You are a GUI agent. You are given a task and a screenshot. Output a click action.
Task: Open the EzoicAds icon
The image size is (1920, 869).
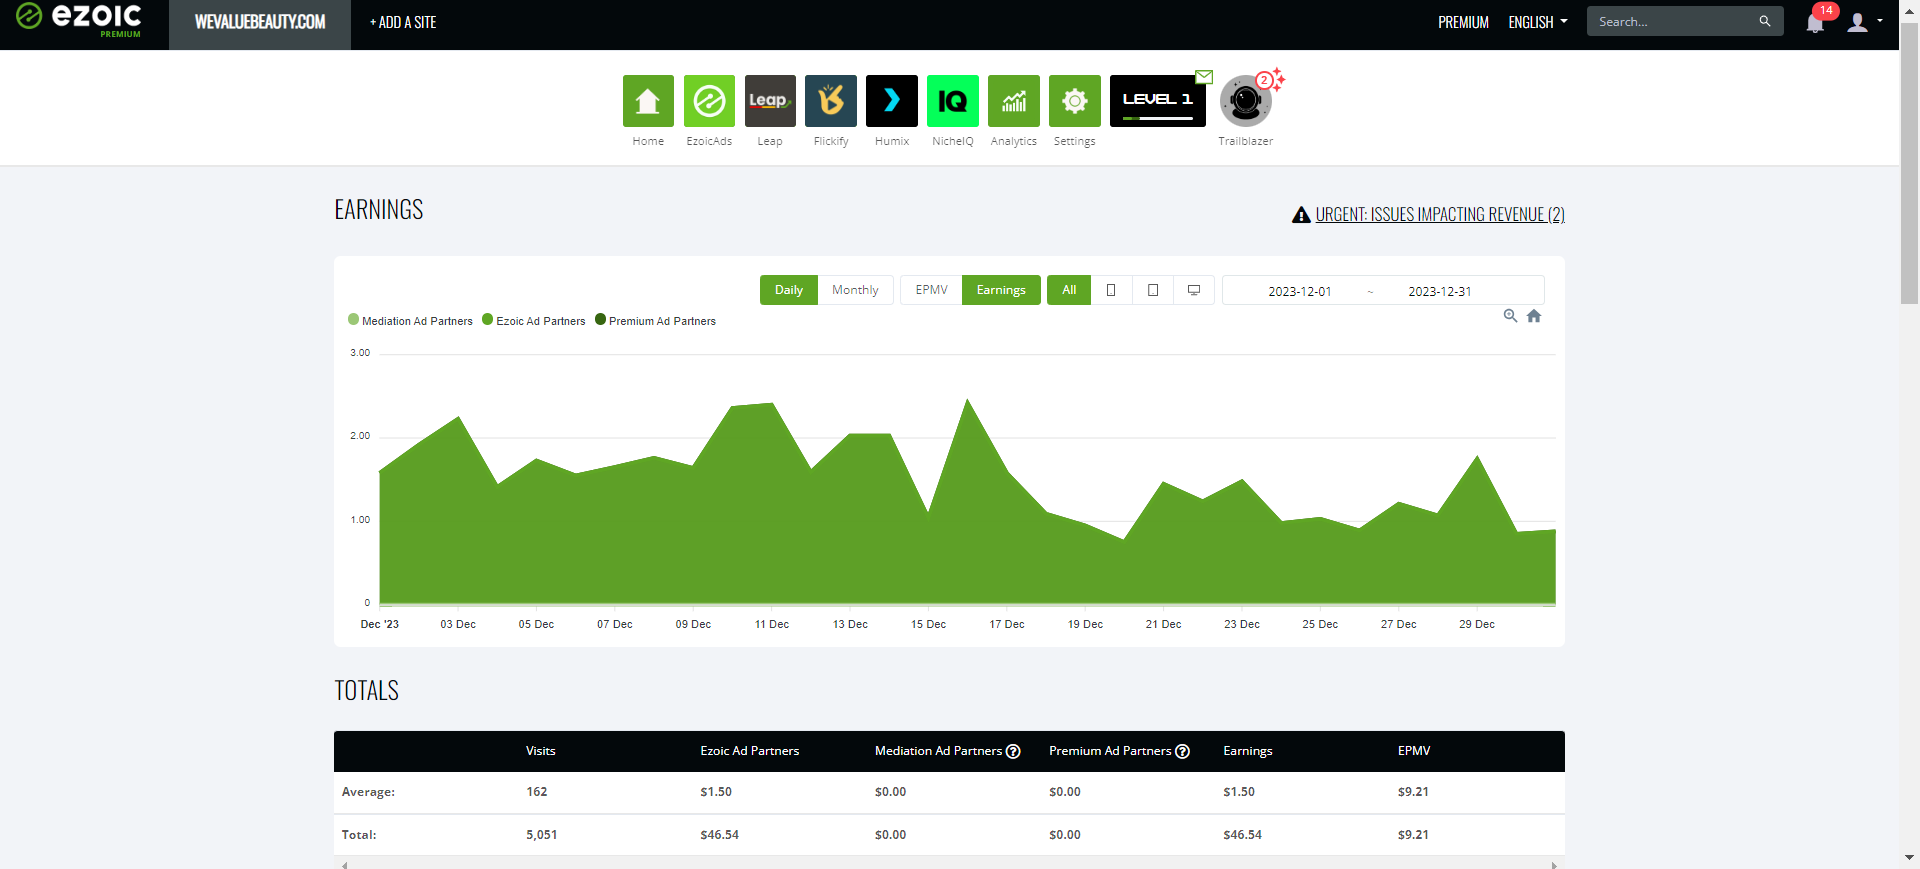(709, 101)
